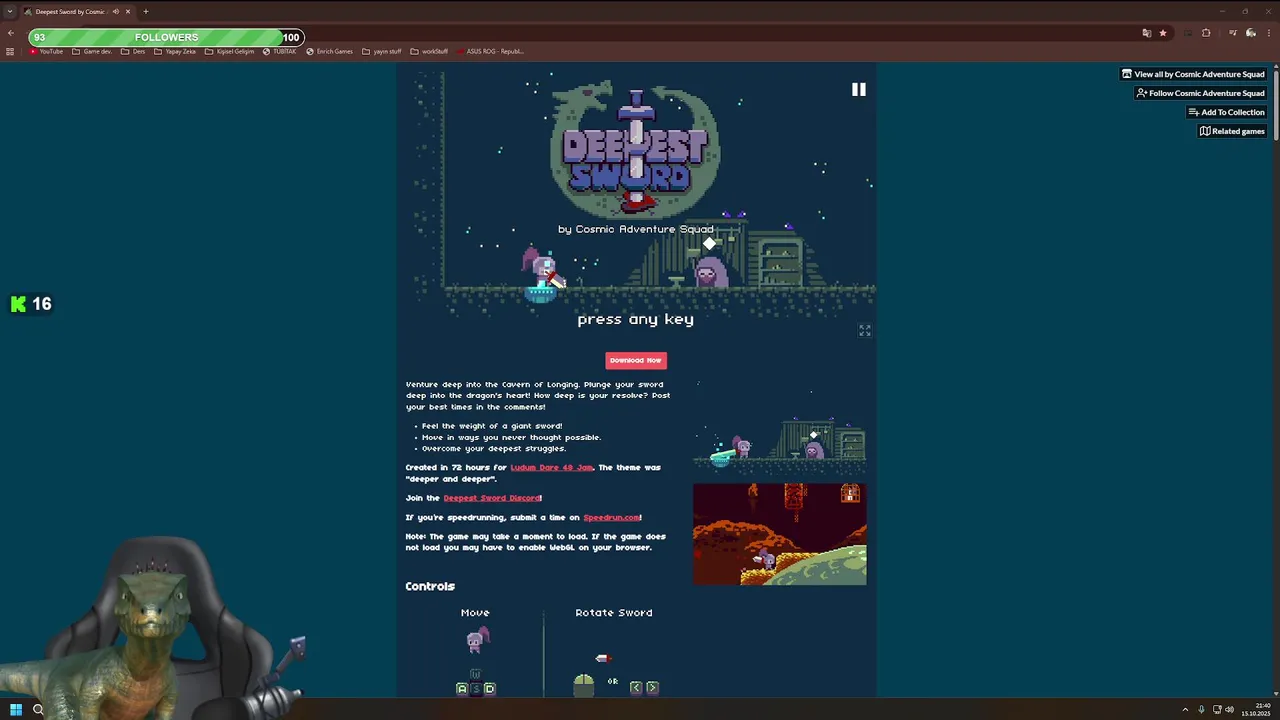This screenshot has width=1280, height=720.
Task: Expand the tab search dropdown
Action: (10, 12)
